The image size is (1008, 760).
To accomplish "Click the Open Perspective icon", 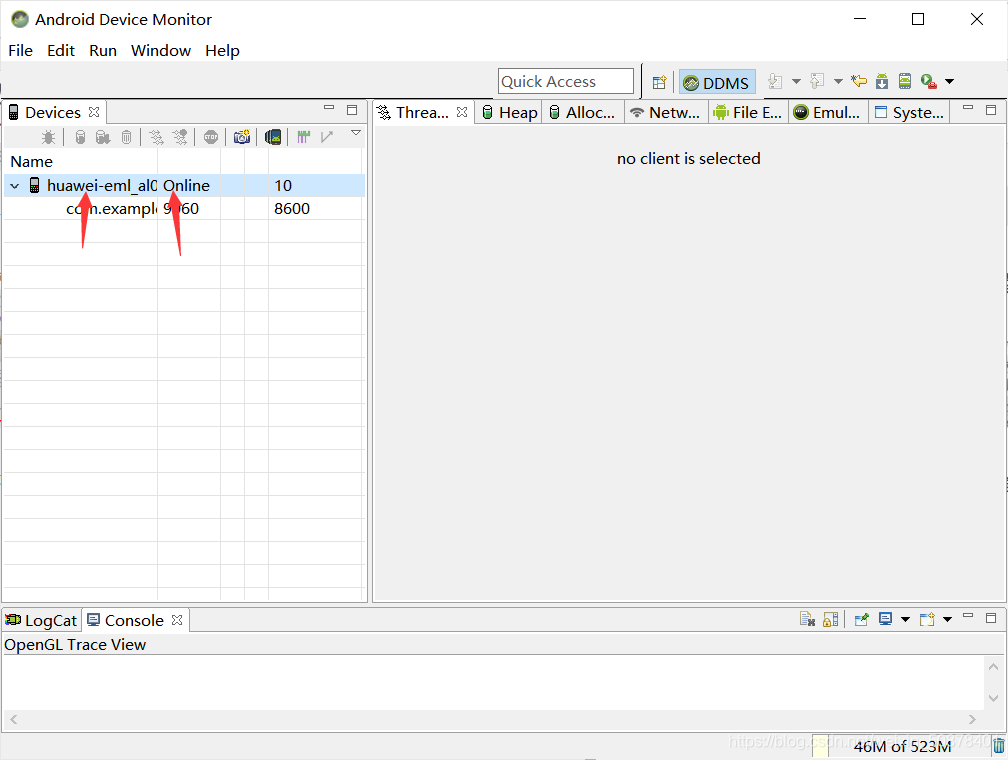I will [x=660, y=82].
